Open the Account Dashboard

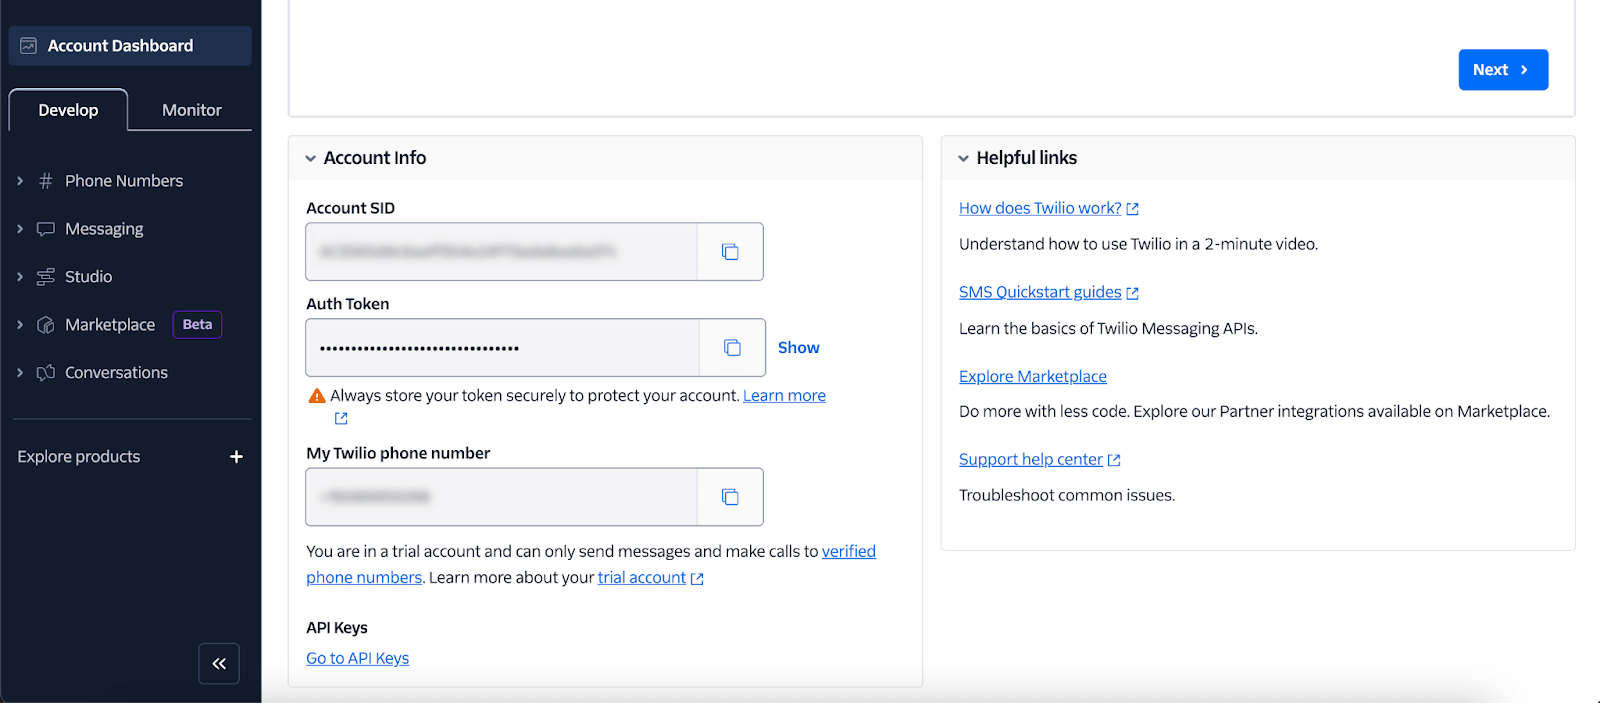tap(130, 46)
